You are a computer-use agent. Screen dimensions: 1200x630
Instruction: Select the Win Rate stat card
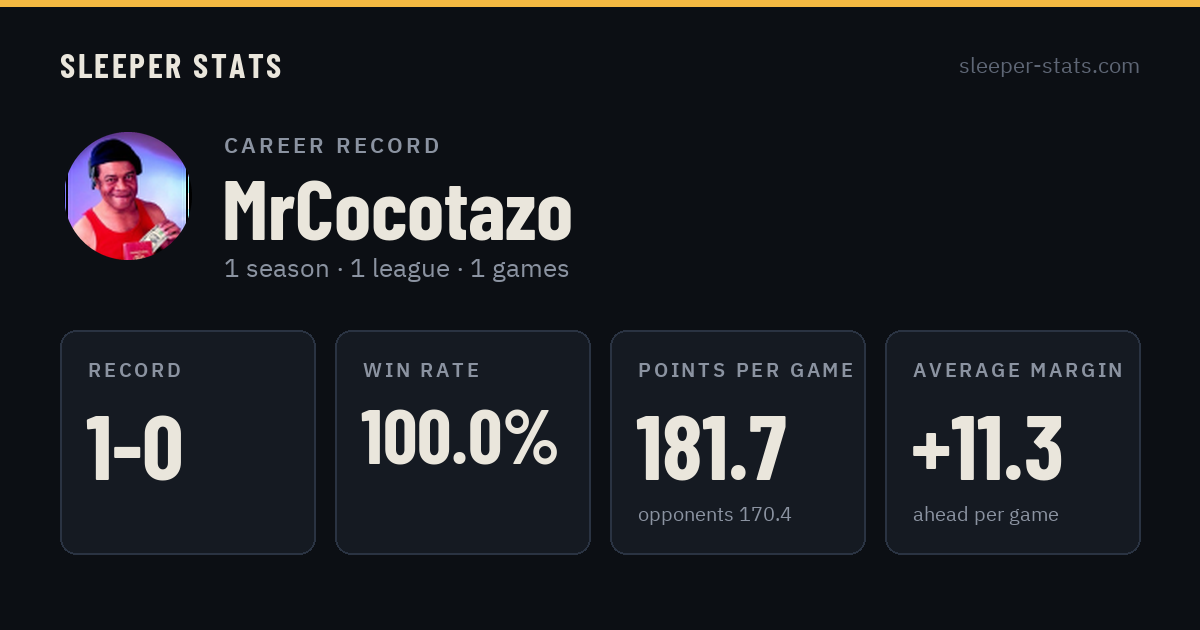pos(463,442)
